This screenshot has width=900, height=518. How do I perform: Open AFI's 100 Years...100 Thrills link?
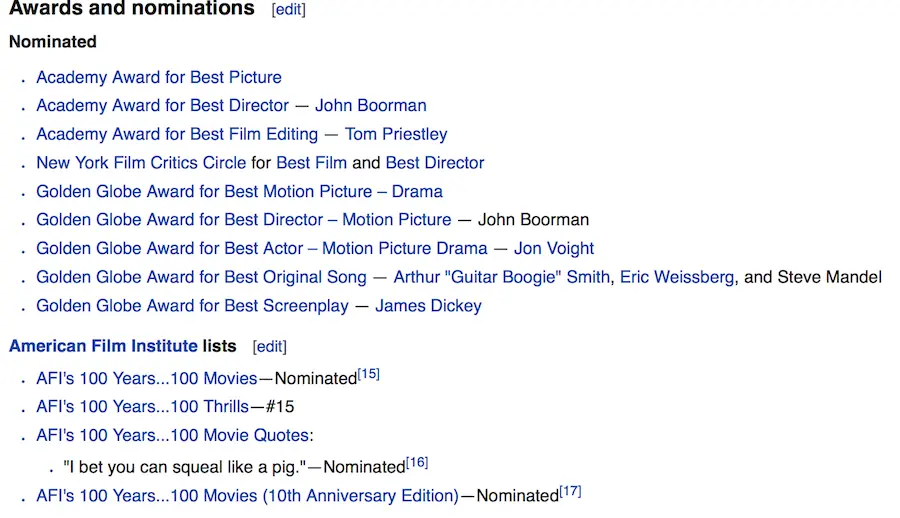click(143, 406)
